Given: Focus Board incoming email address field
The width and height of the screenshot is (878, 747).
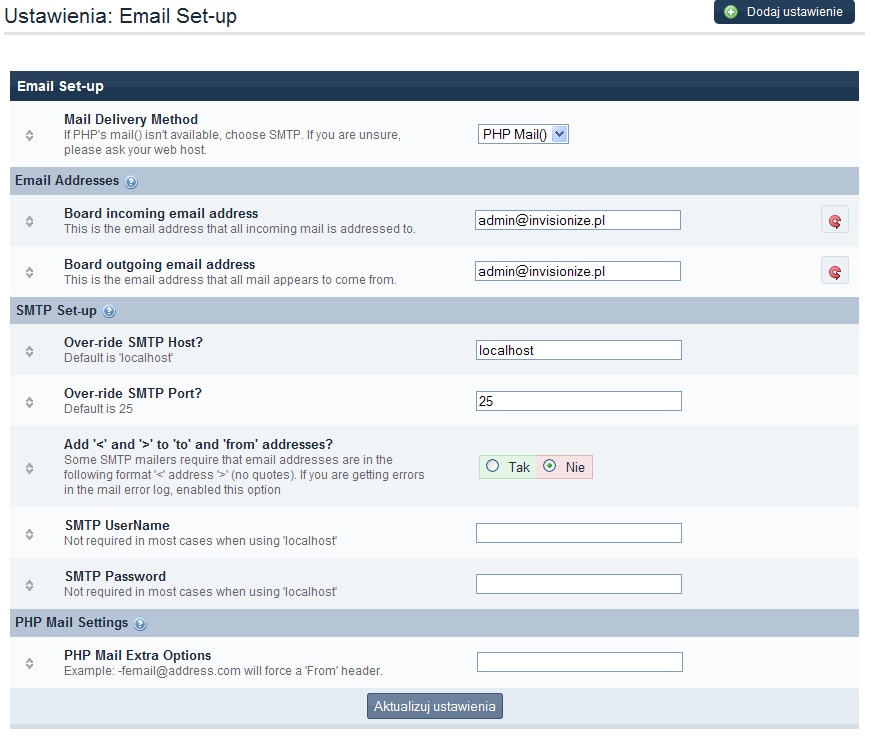Looking at the screenshot, I should tap(577, 220).
